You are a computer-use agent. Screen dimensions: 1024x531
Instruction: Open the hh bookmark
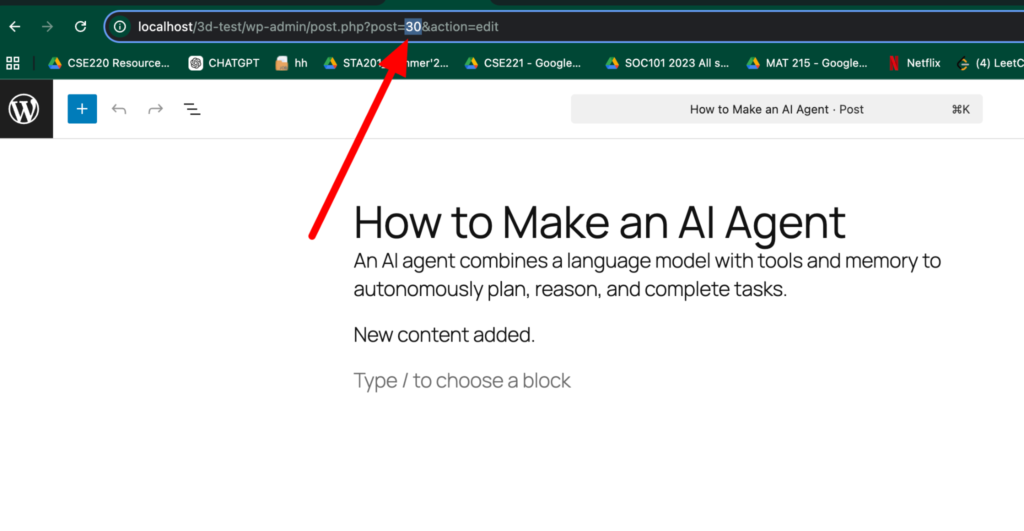pyautogui.click(x=291, y=63)
